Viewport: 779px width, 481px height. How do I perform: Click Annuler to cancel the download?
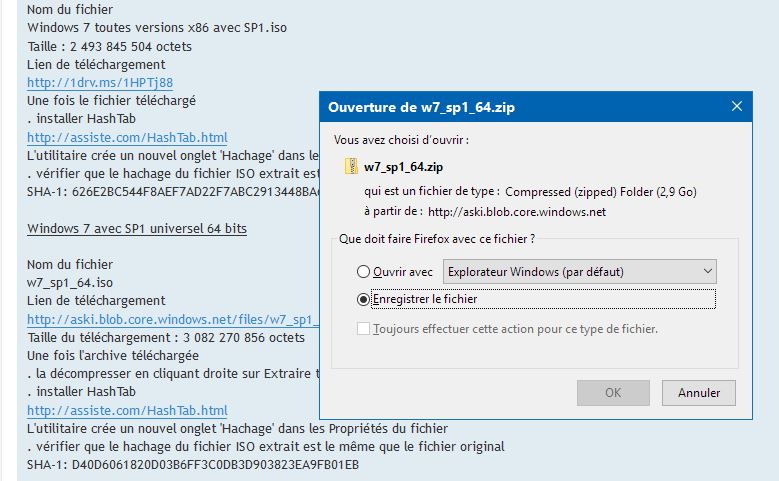click(x=699, y=393)
